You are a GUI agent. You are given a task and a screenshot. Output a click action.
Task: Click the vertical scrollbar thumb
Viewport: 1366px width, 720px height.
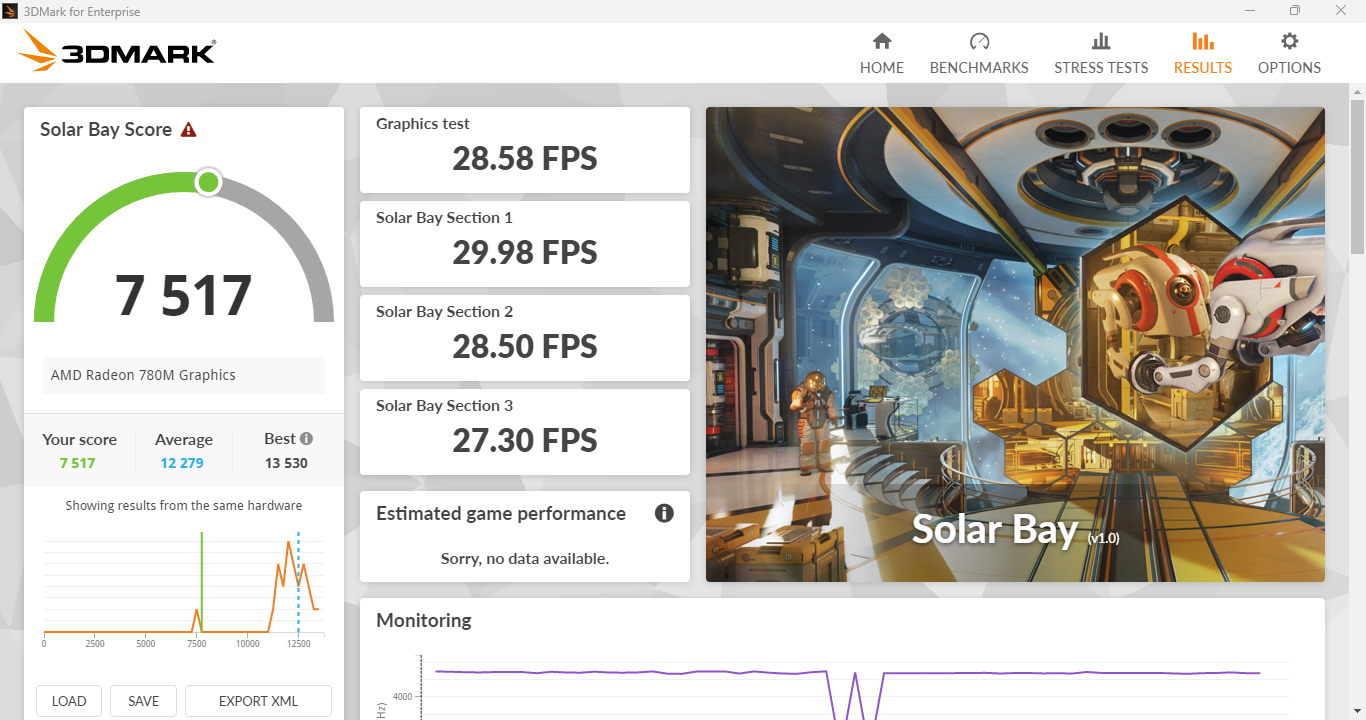click(1357, 175)
